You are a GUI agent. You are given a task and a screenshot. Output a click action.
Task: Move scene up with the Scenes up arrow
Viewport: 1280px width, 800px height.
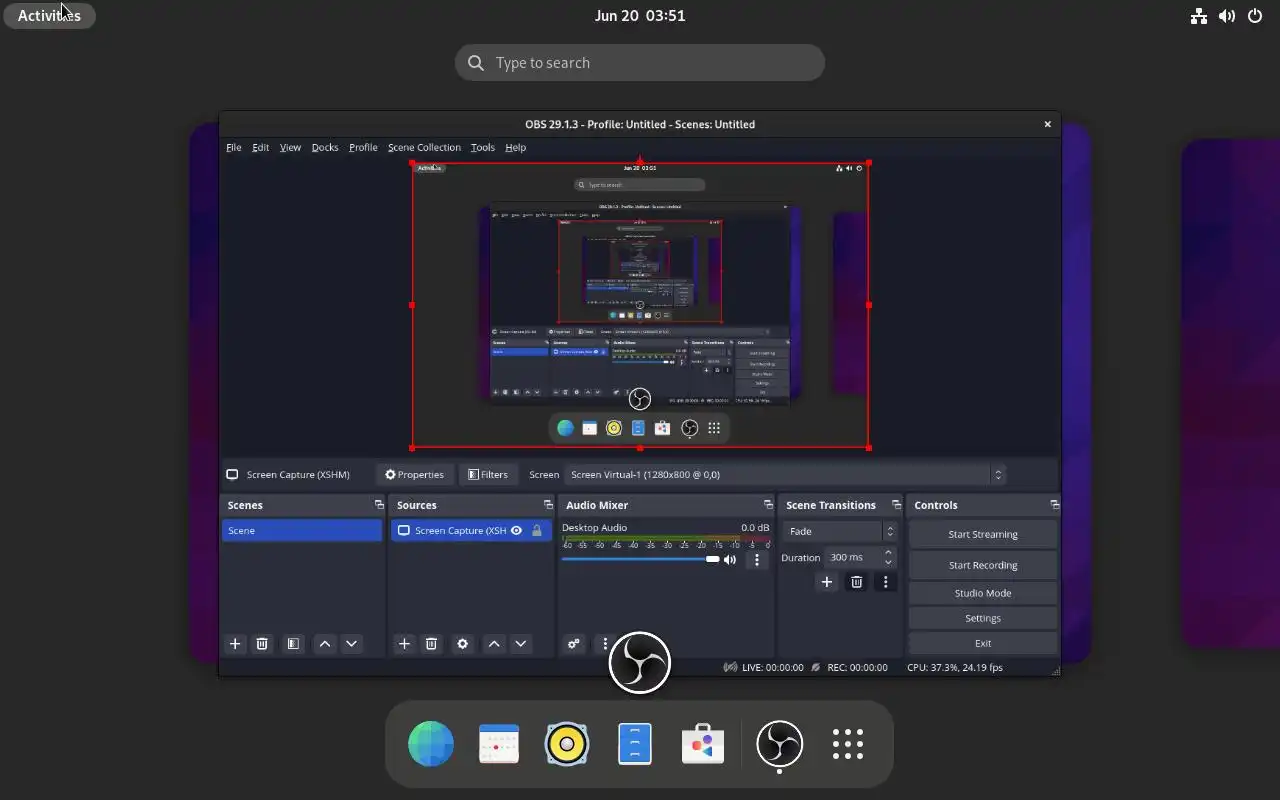(x=325, y=644)
